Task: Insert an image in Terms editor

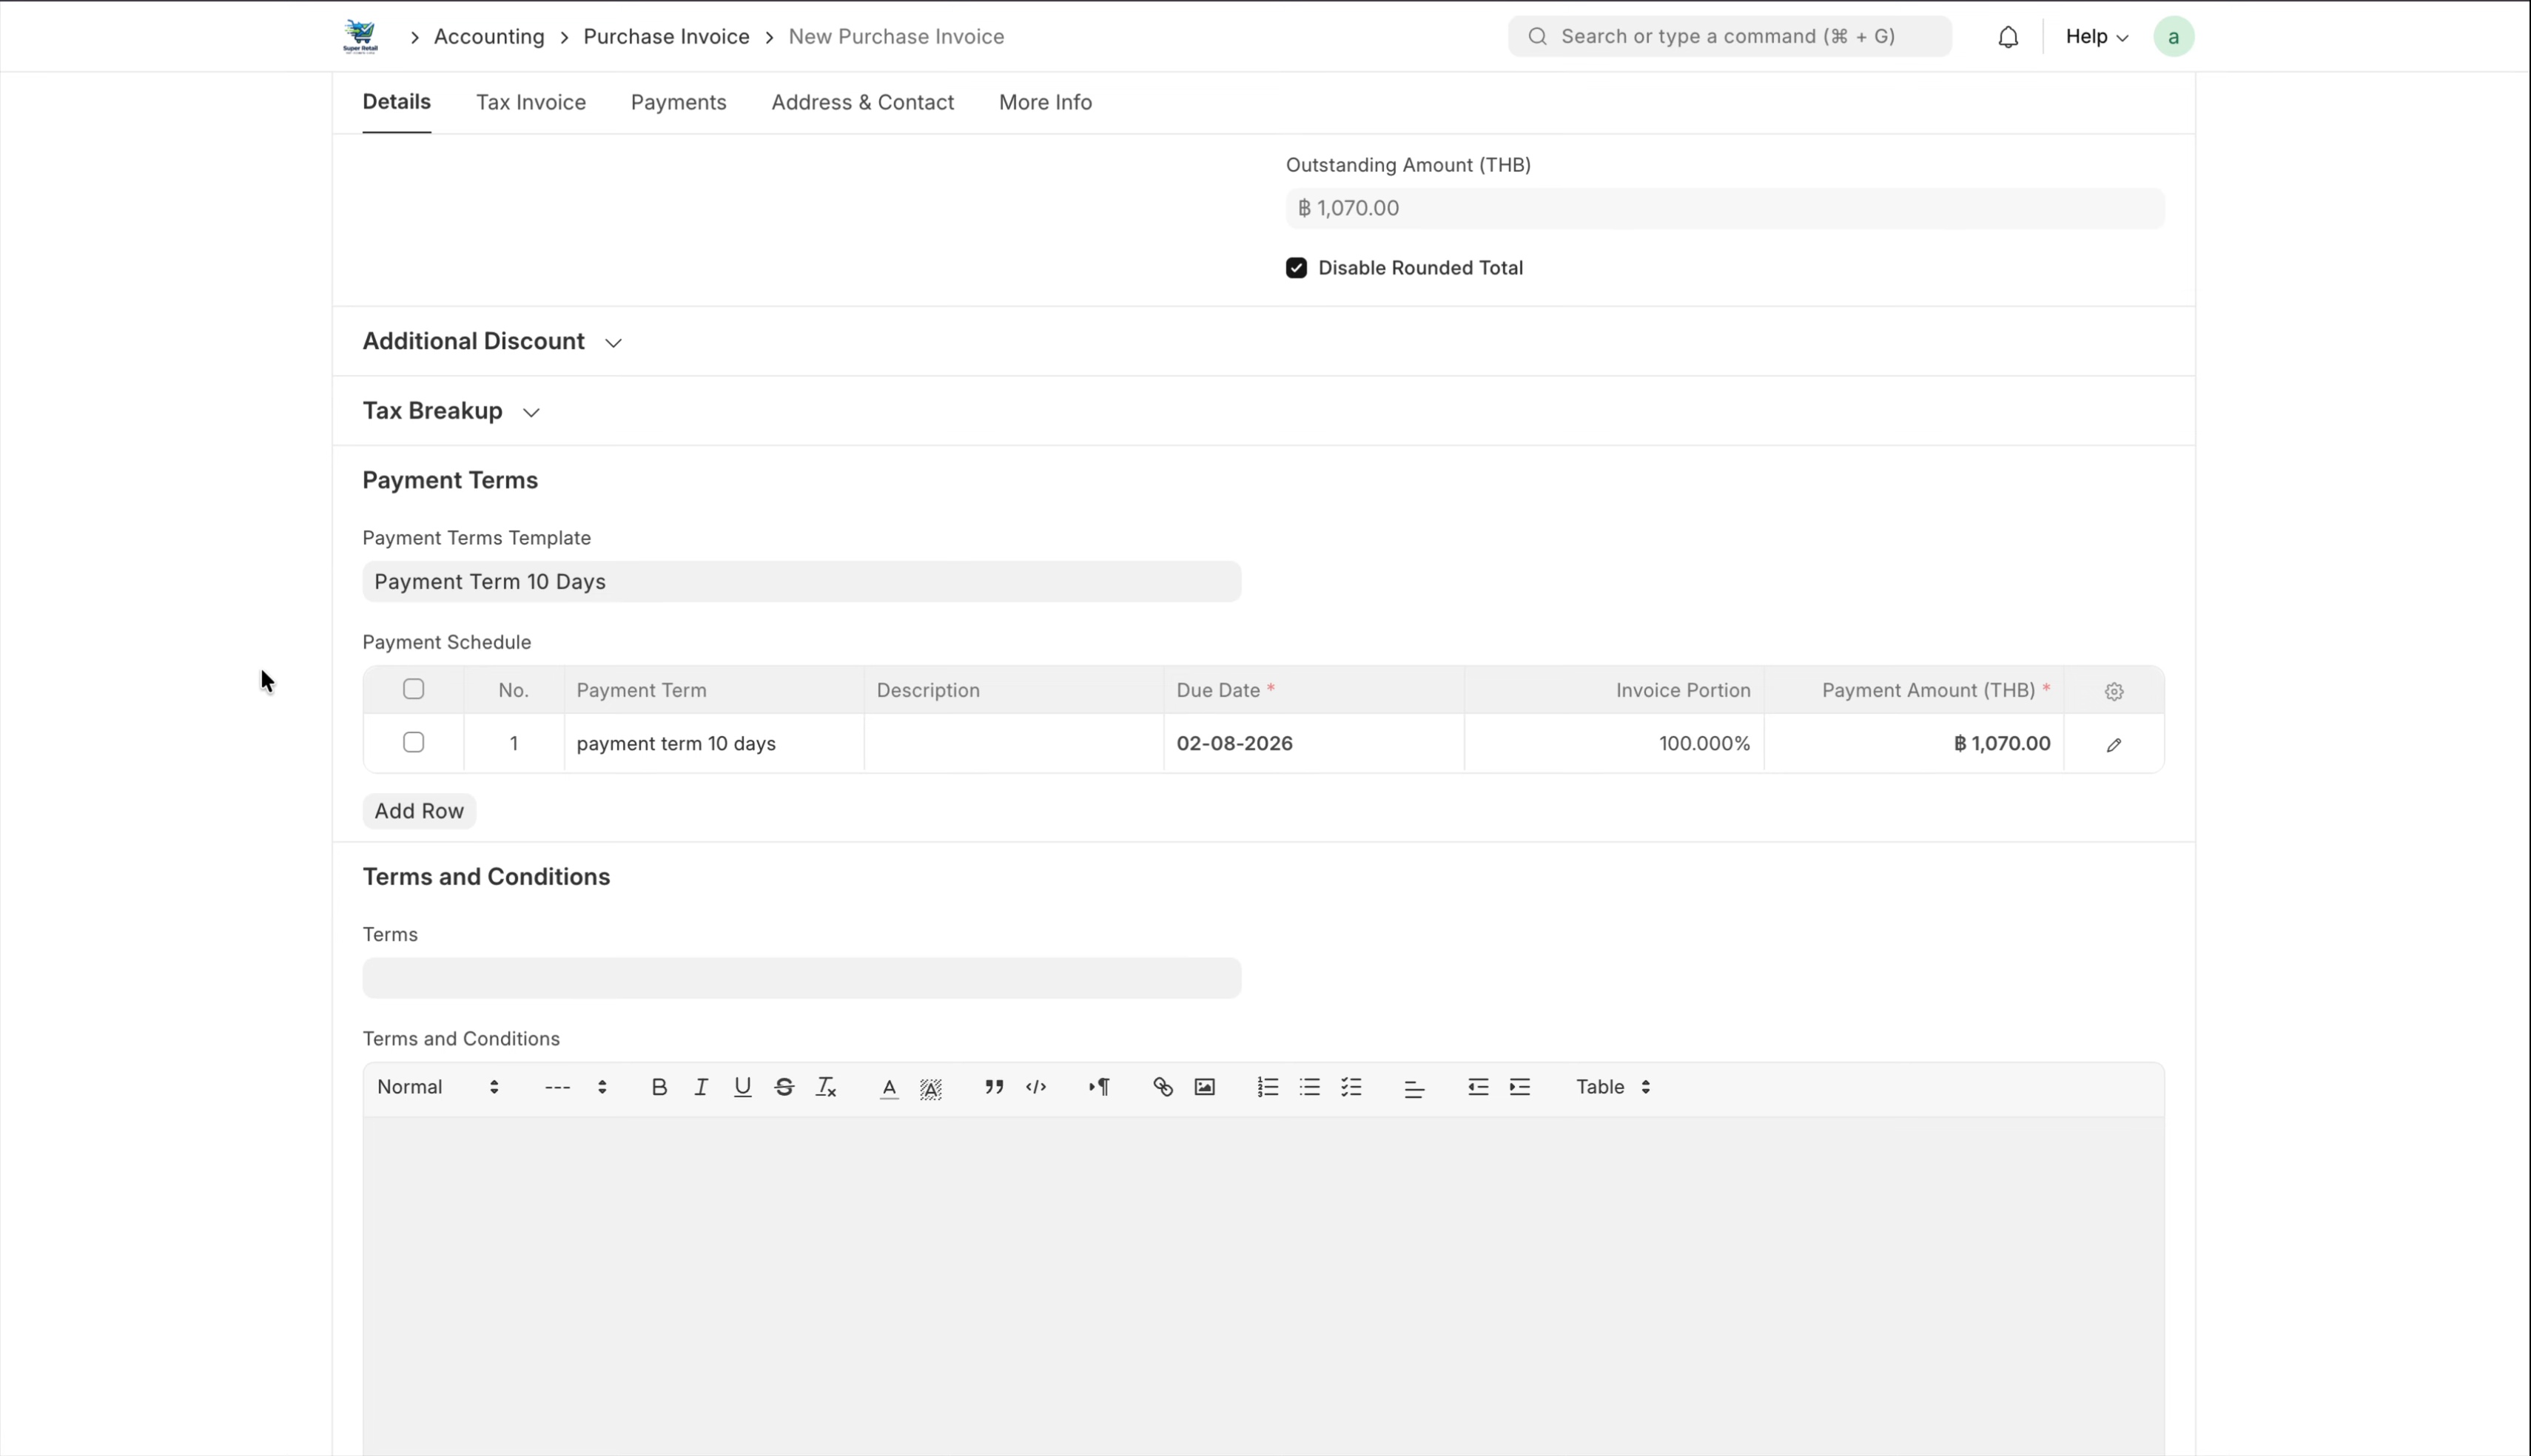Action: [x=1204, y=1087]
